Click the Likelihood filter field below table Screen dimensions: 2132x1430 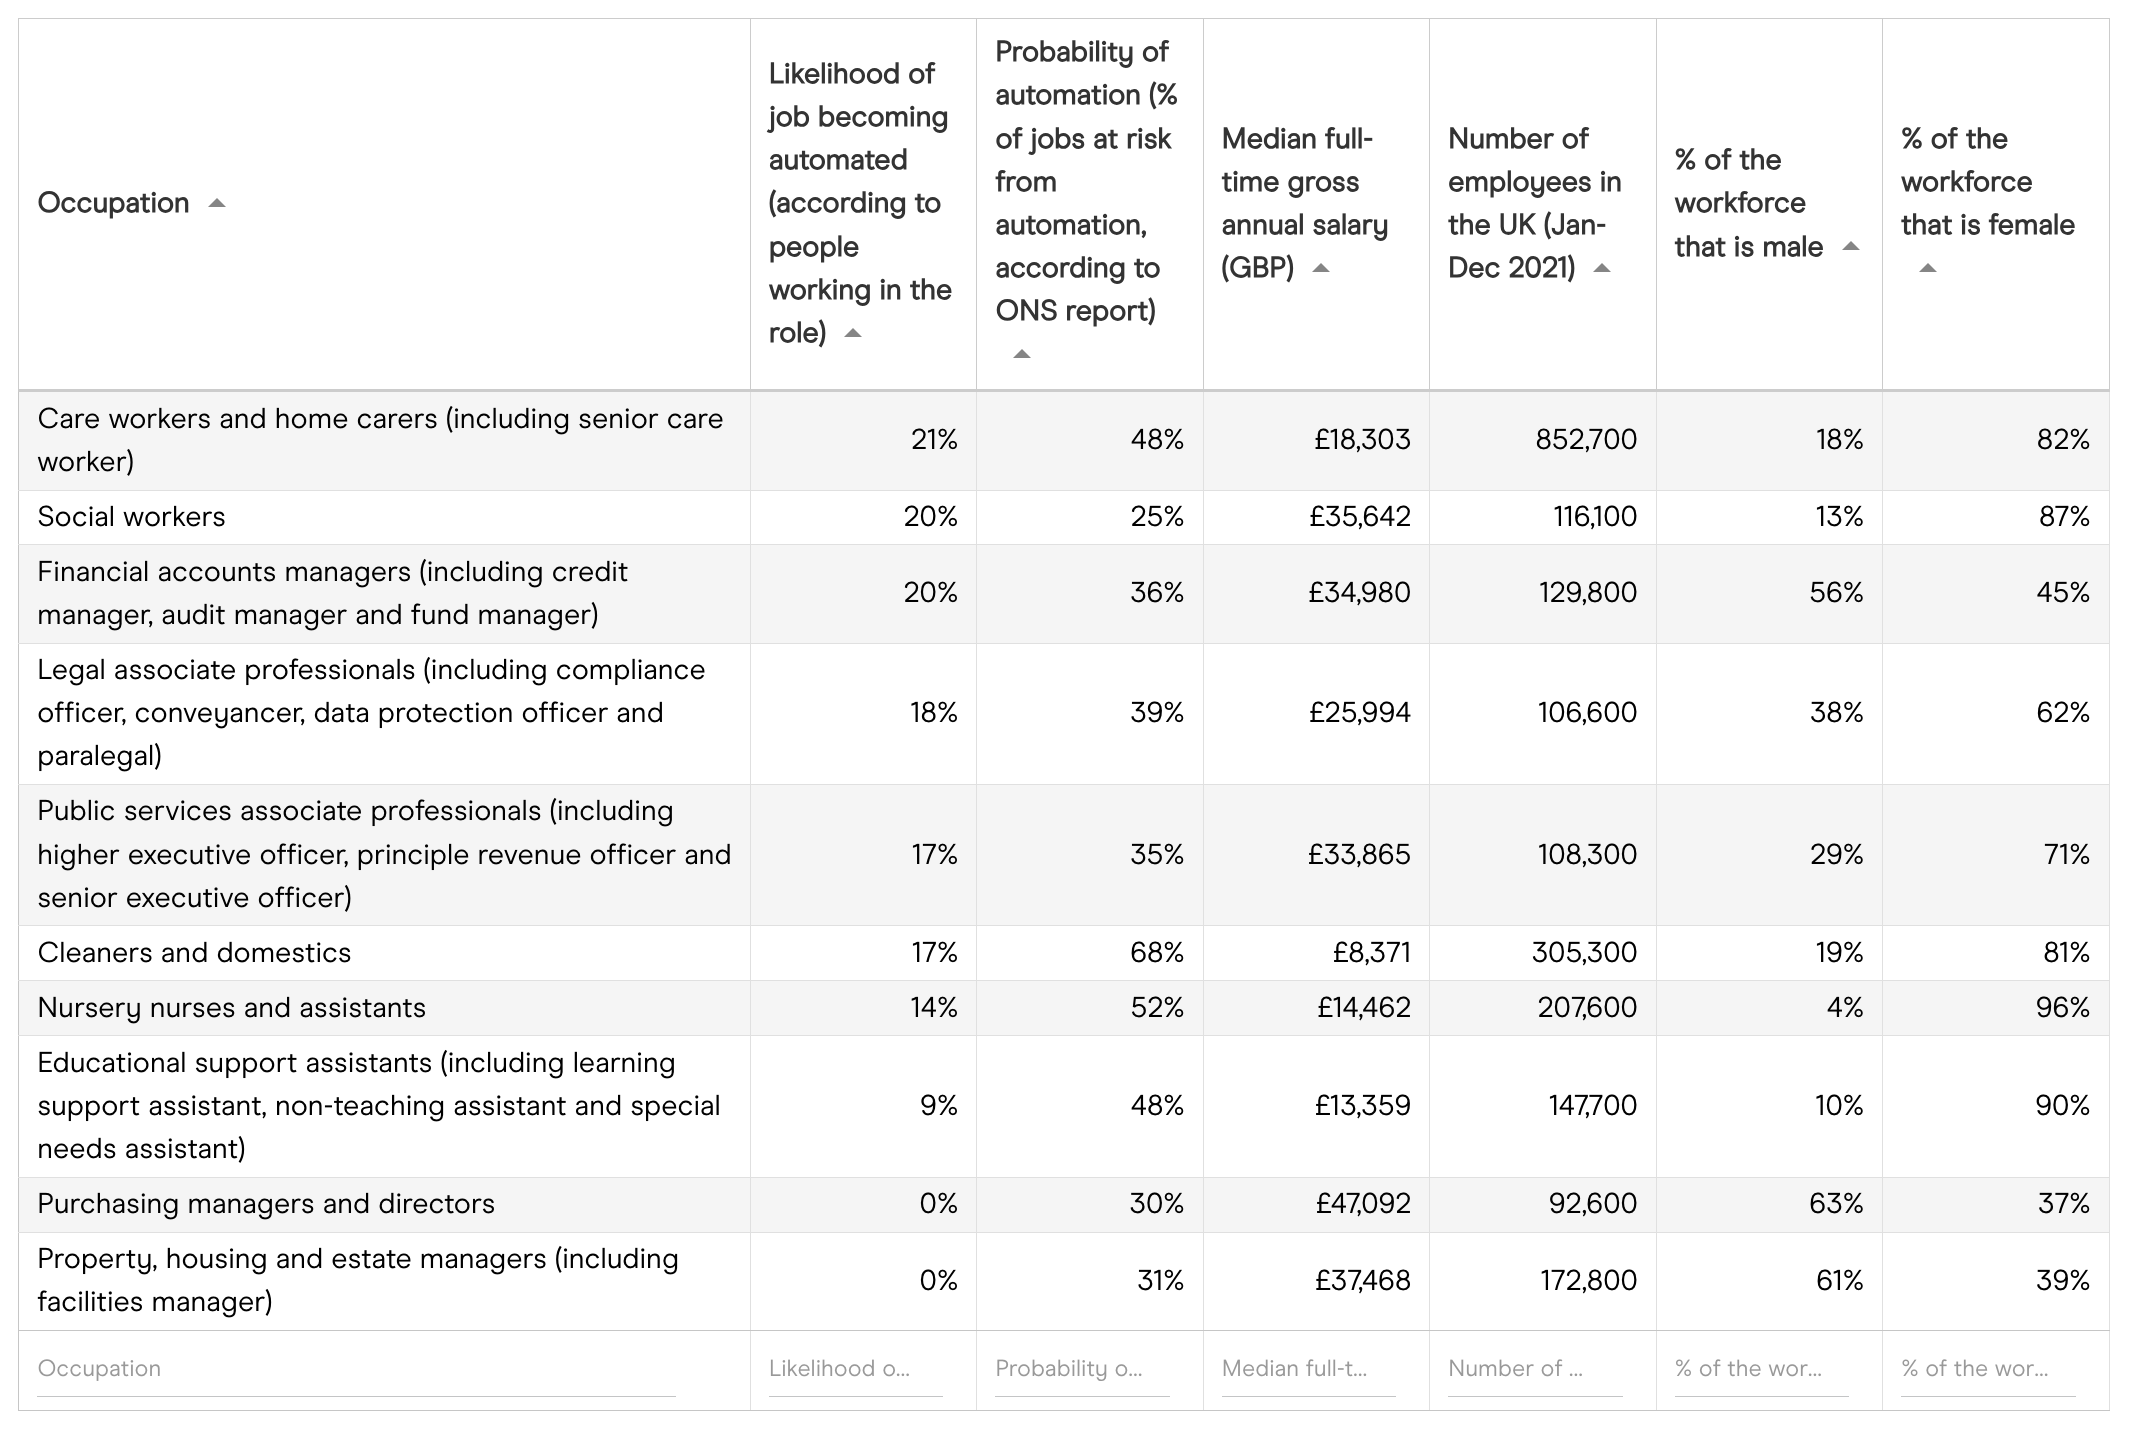tap(855, 1369)
